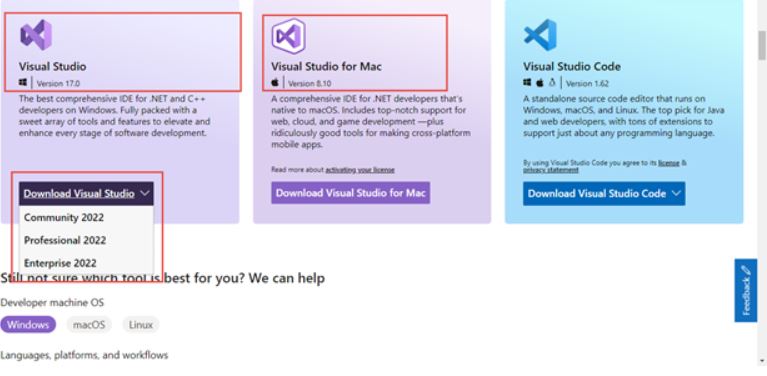The image size is (767, 376).
Task: Open the Feedback side tab
Action: pyautogui.click(x=745, y=290)
